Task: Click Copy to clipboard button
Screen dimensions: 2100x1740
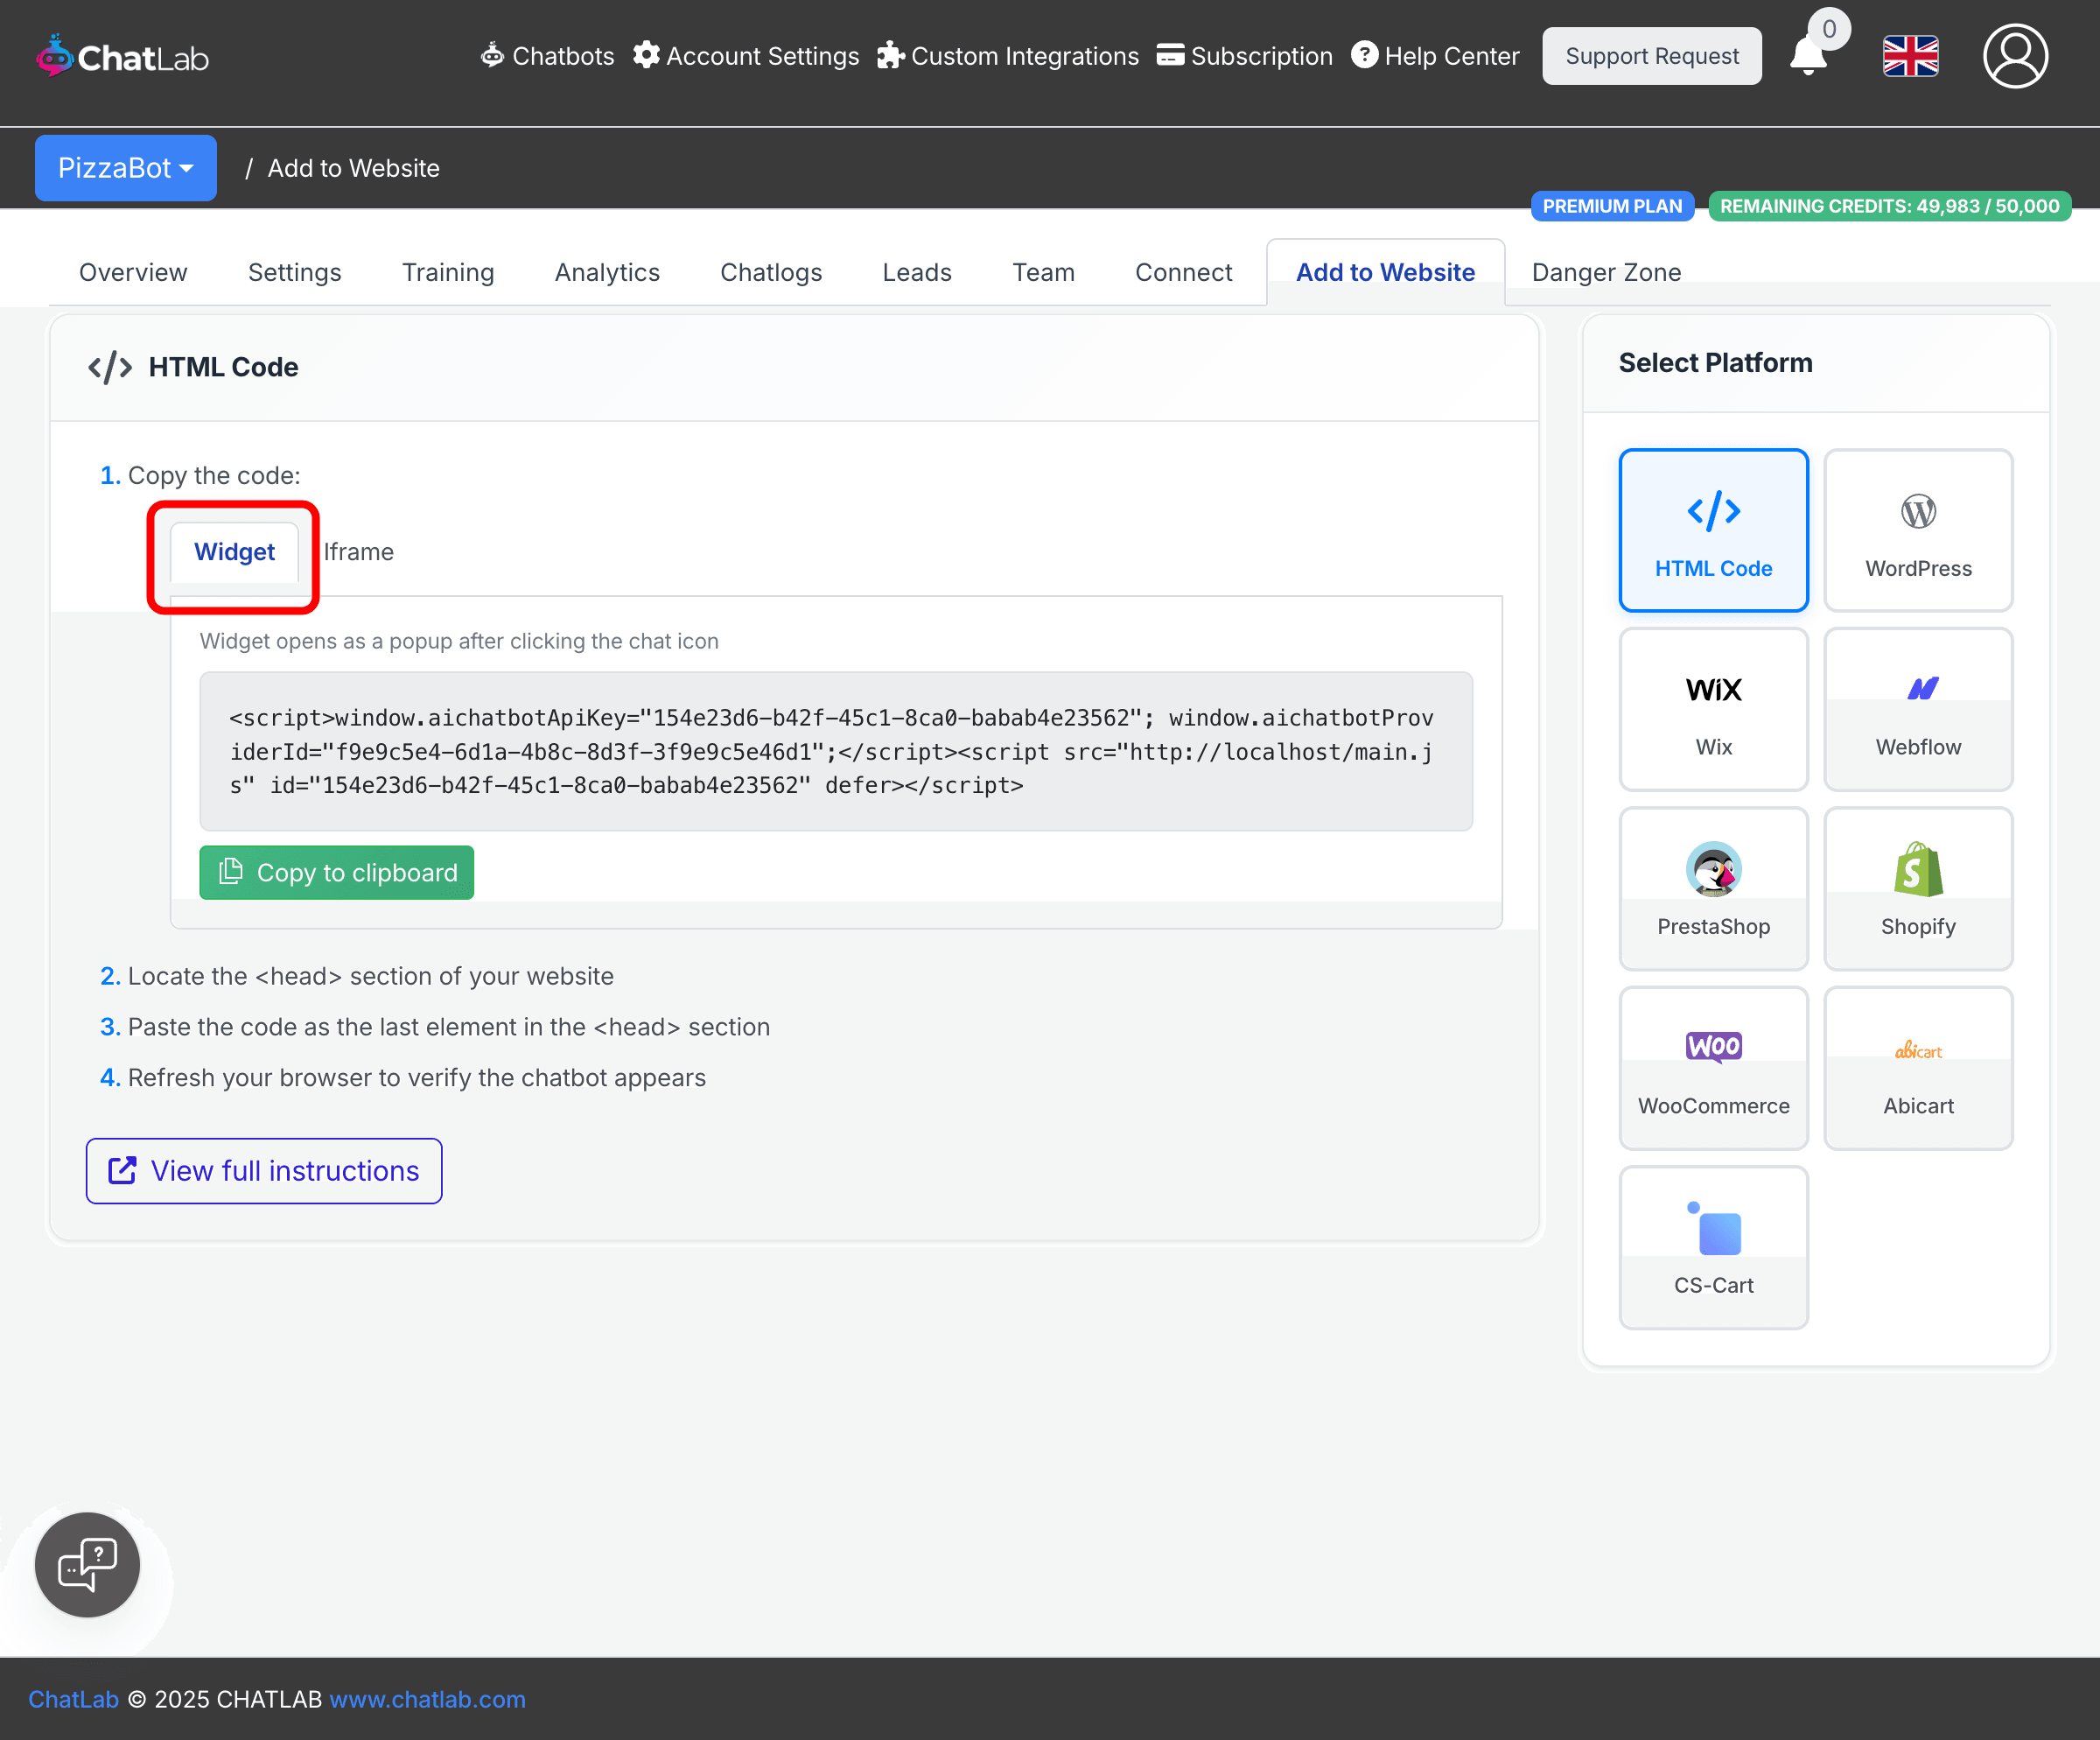Action: (337, 873)
